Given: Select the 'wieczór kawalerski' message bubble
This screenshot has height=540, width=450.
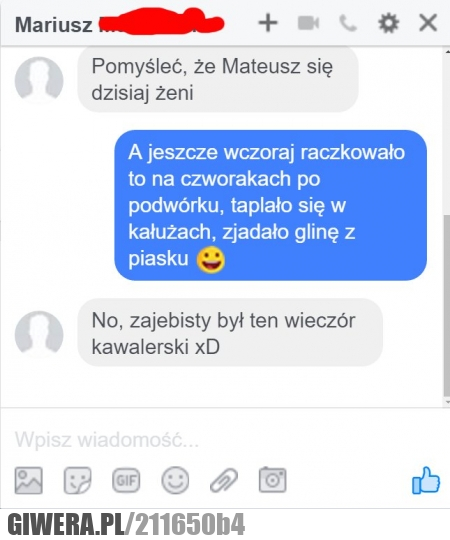Looking at the screenshot, I should [230, 333].
